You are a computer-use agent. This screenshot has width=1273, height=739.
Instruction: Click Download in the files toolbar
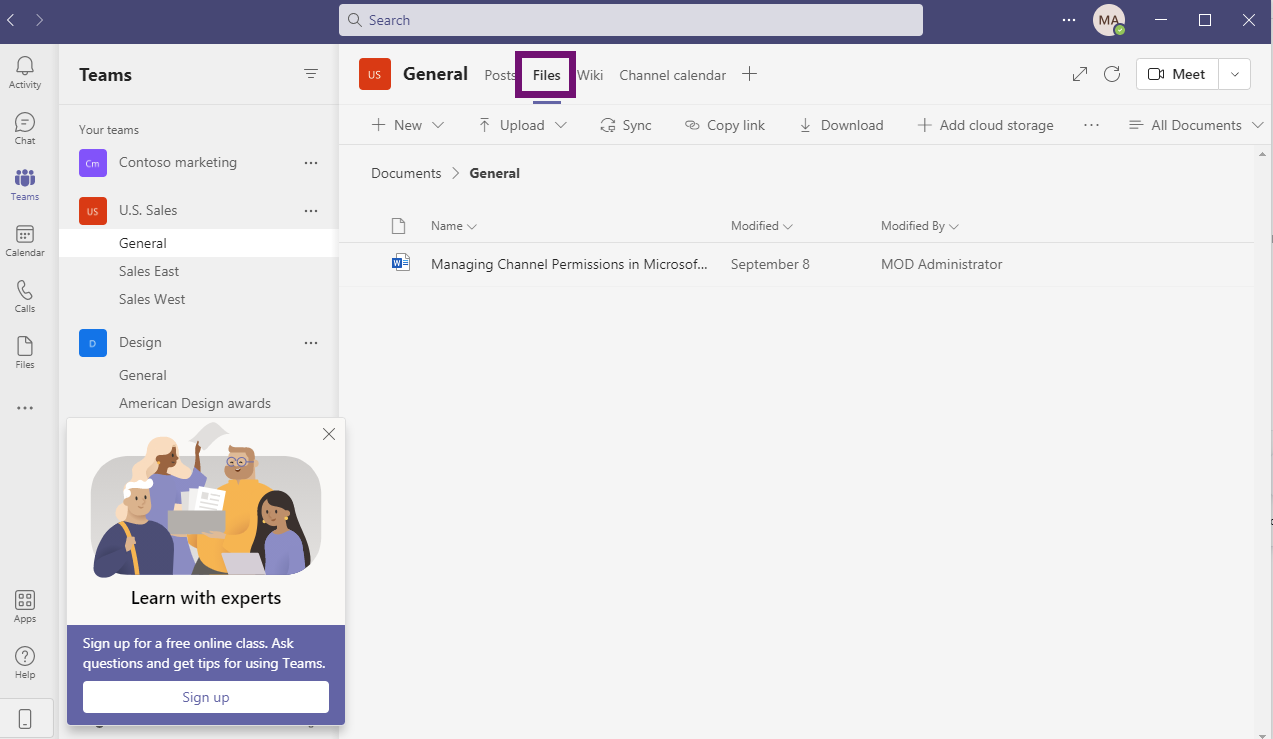pos(841,125)
